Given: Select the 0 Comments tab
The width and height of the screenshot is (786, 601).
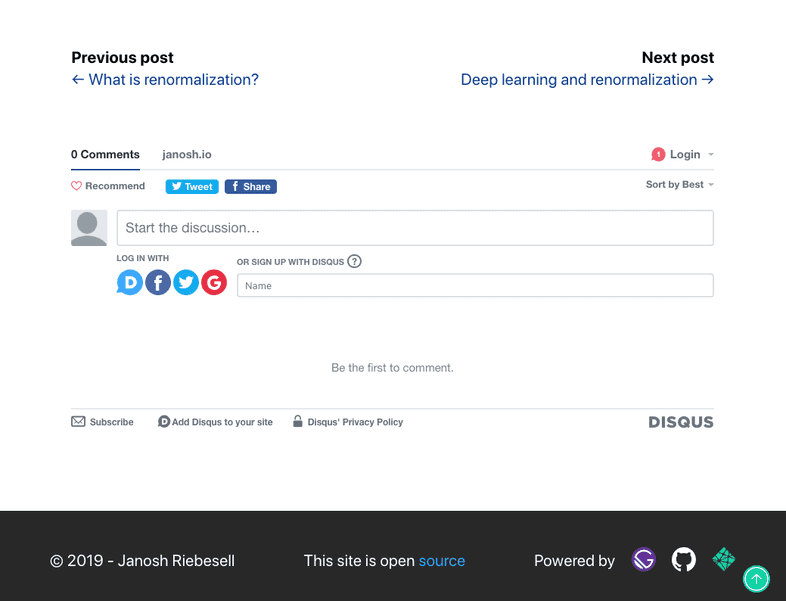Looking at the screenshot, I should 105,155.
